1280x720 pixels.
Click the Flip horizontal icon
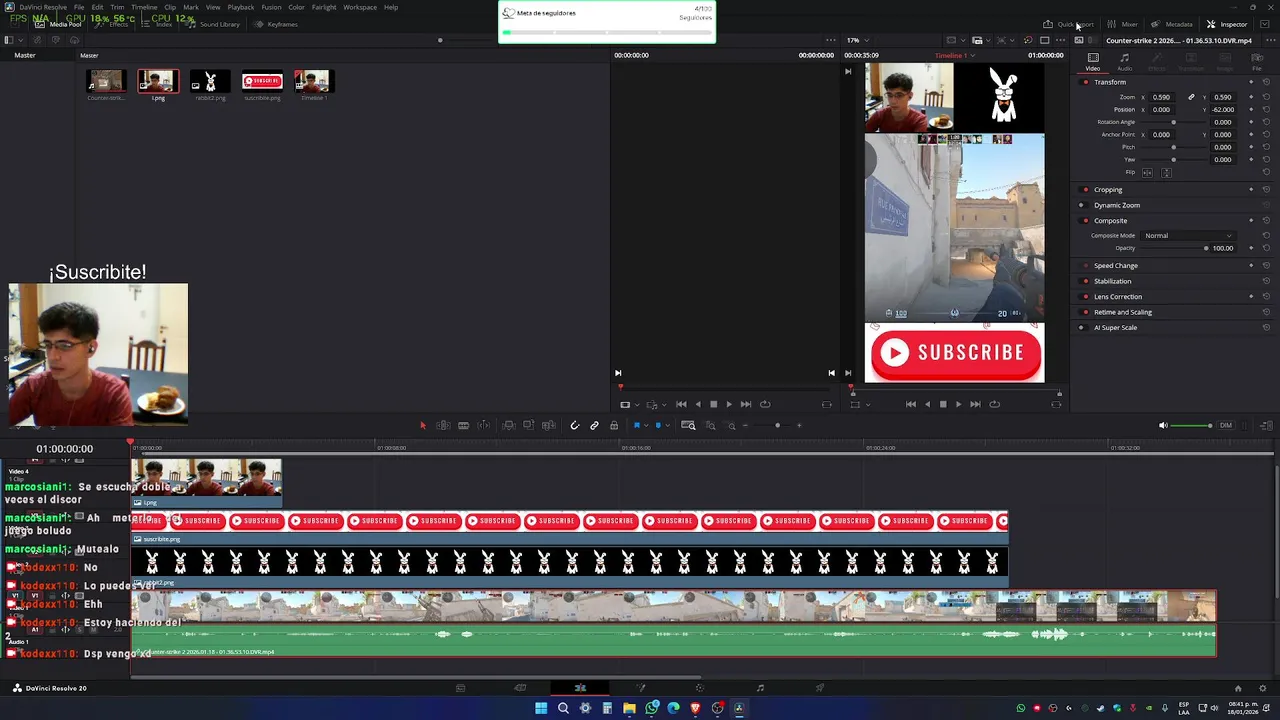[x=1147, y=172]
